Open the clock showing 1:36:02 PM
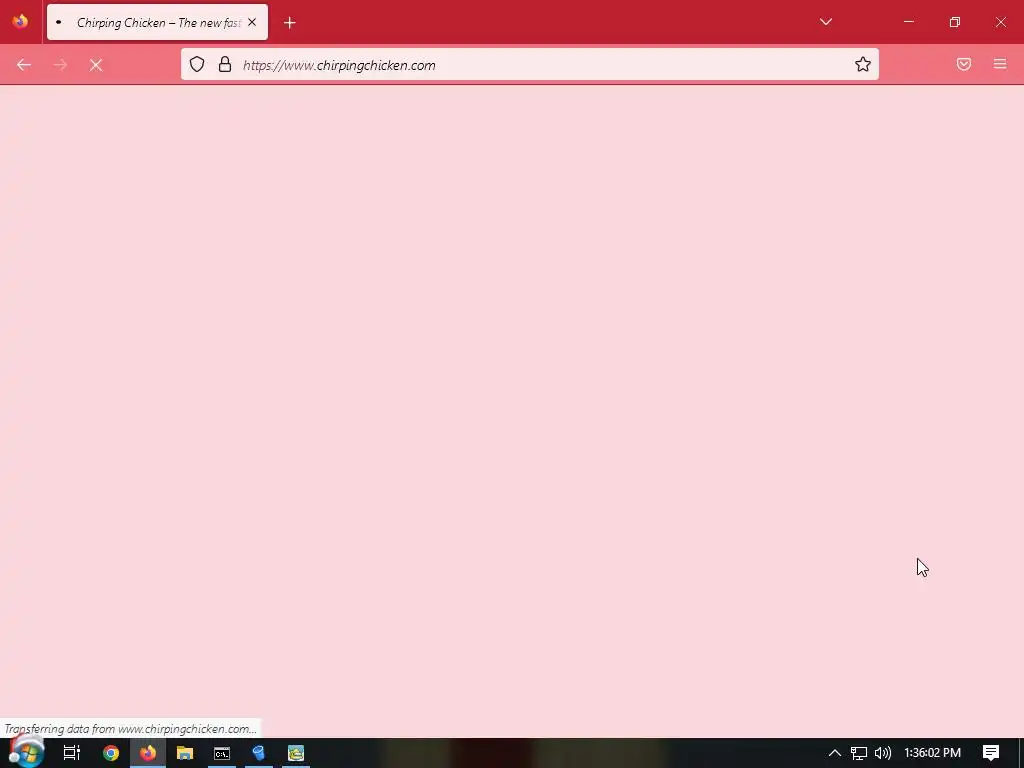Viewport: 1024px width, 768px height. [x=932, y=753]
